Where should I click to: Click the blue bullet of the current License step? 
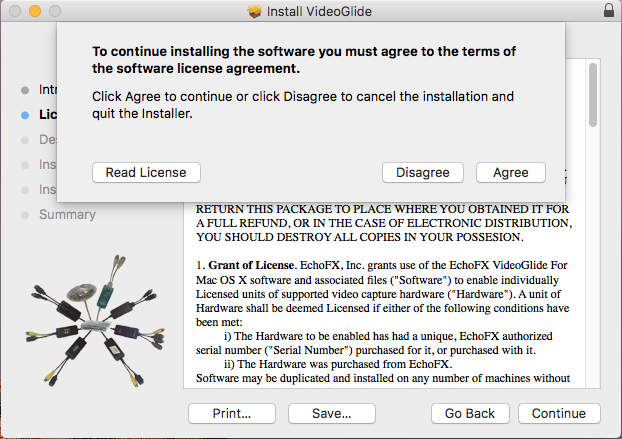pos(25,115)
